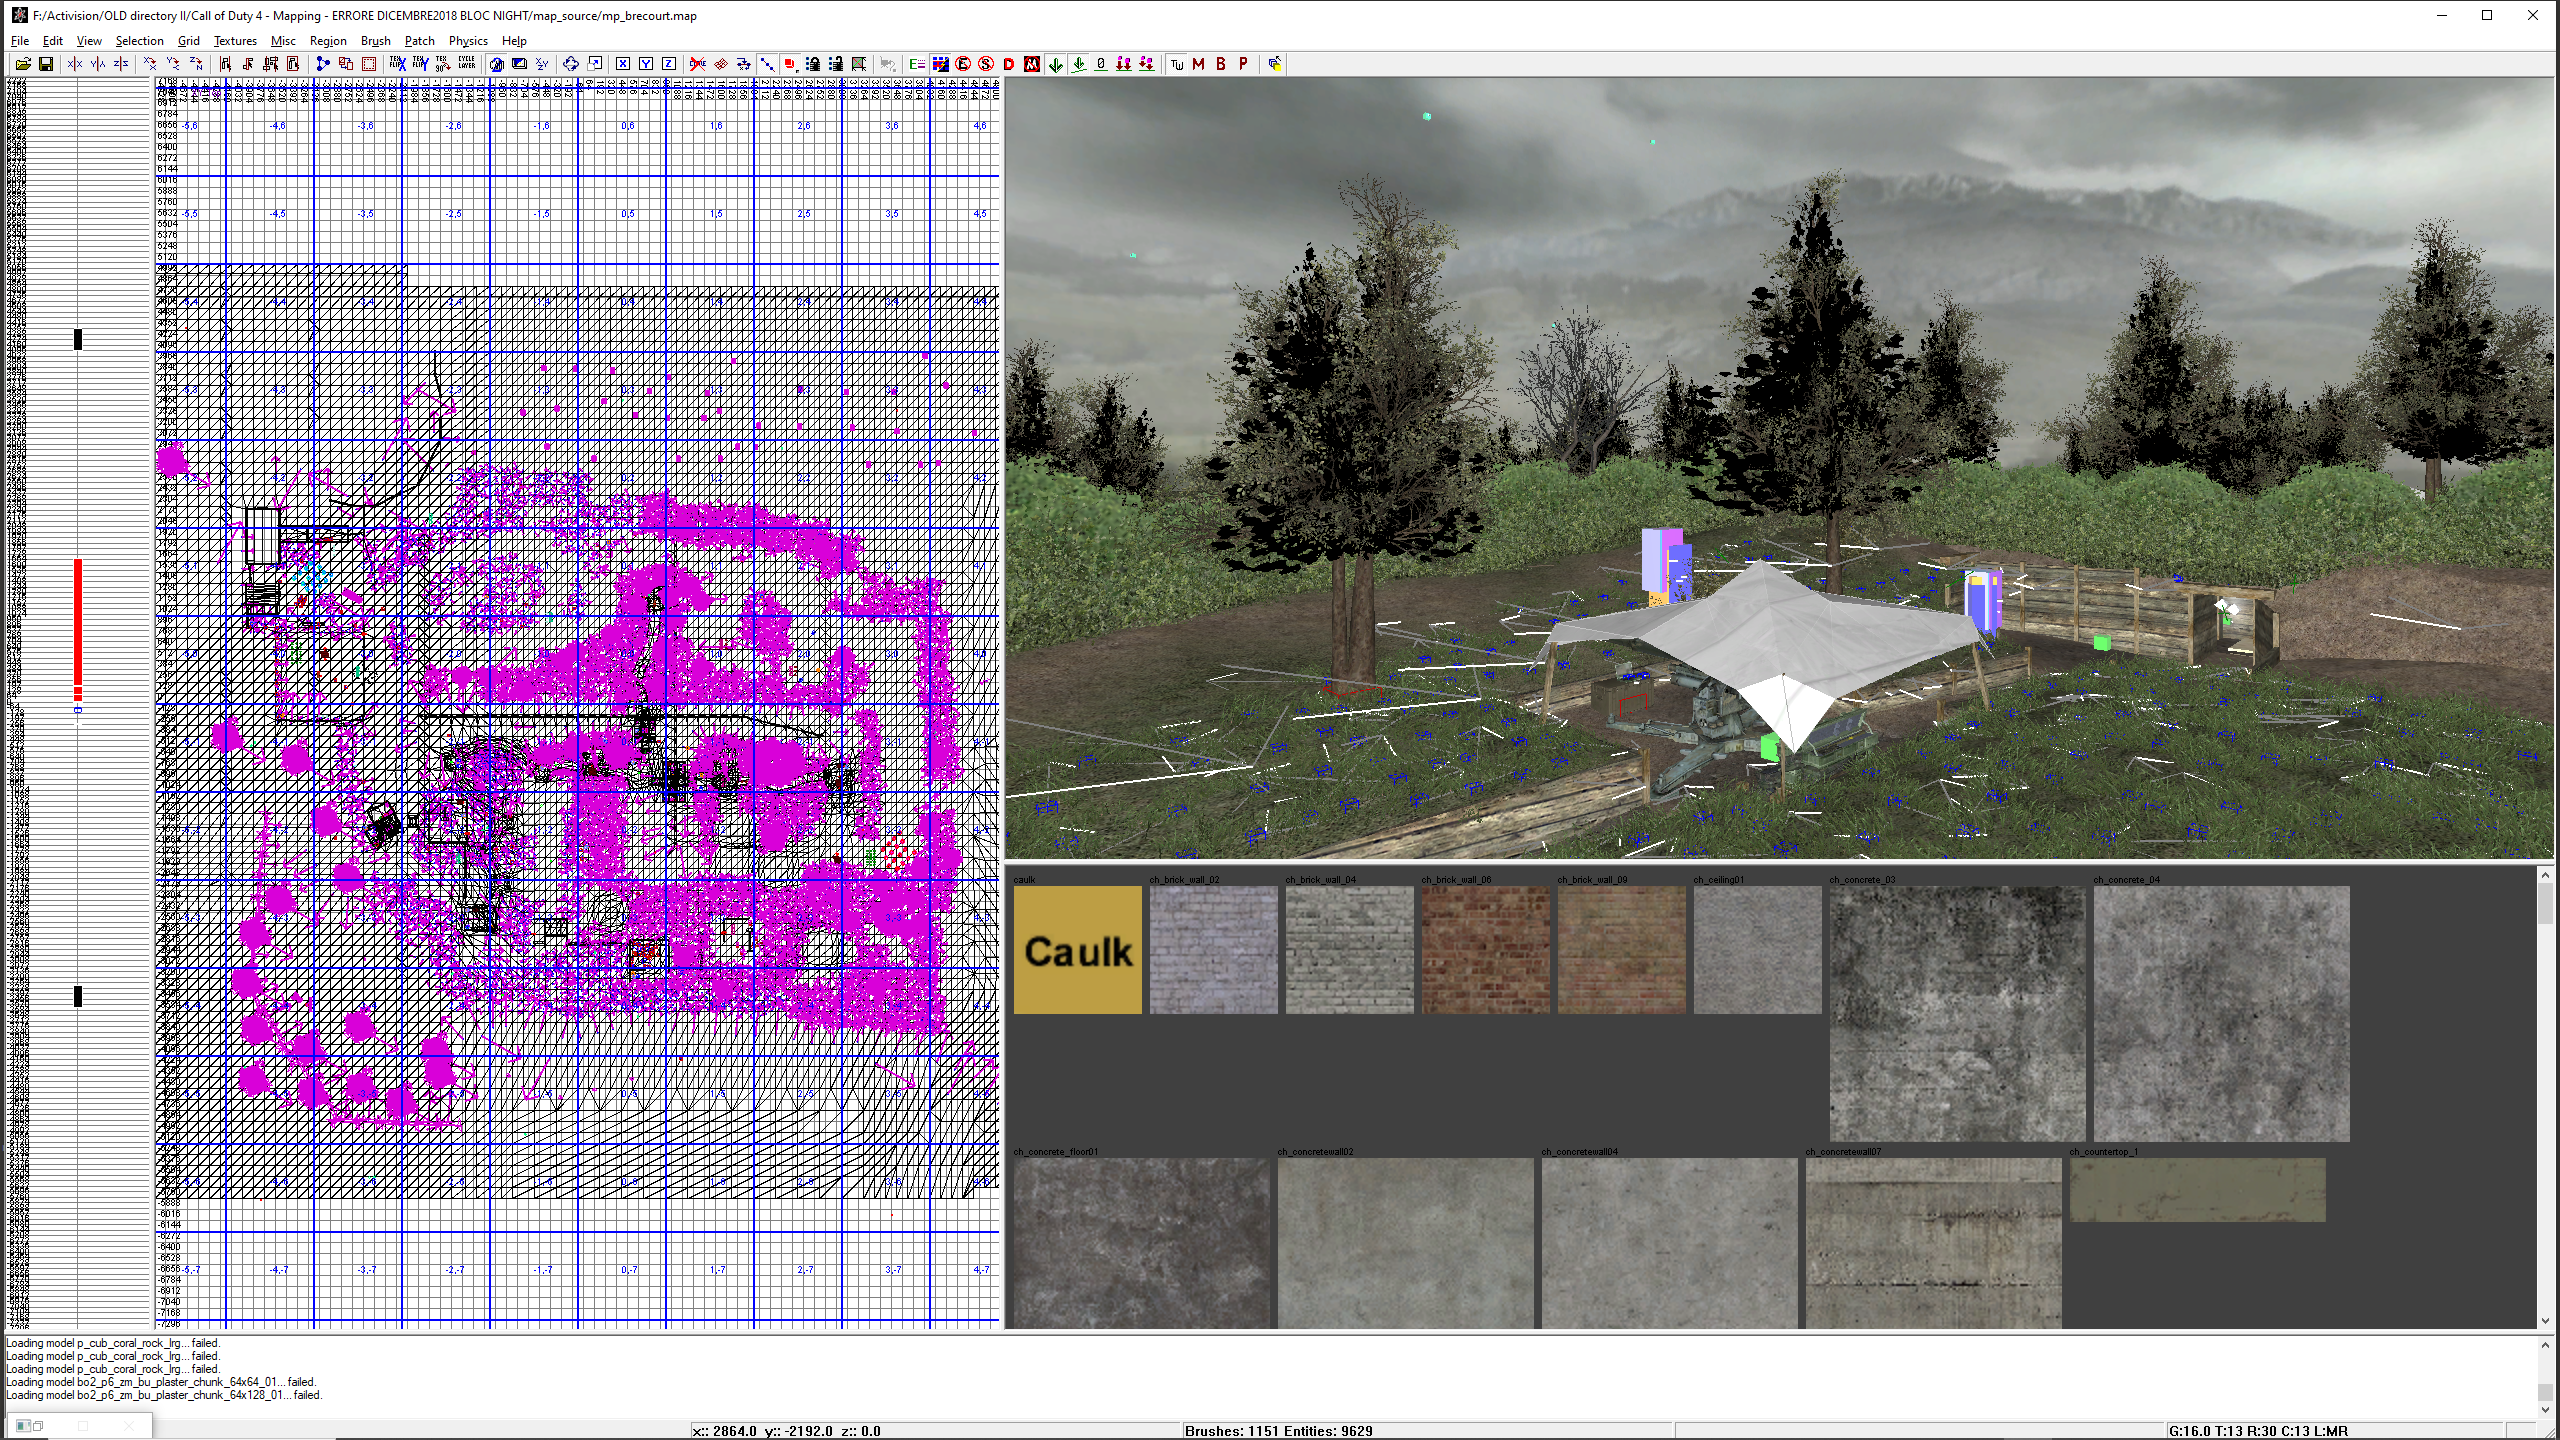Click the blue connected-nodes icon in toolbar
This screenshot has height=1440, width=2560.
pyautogui.click(x=323, y=64)
